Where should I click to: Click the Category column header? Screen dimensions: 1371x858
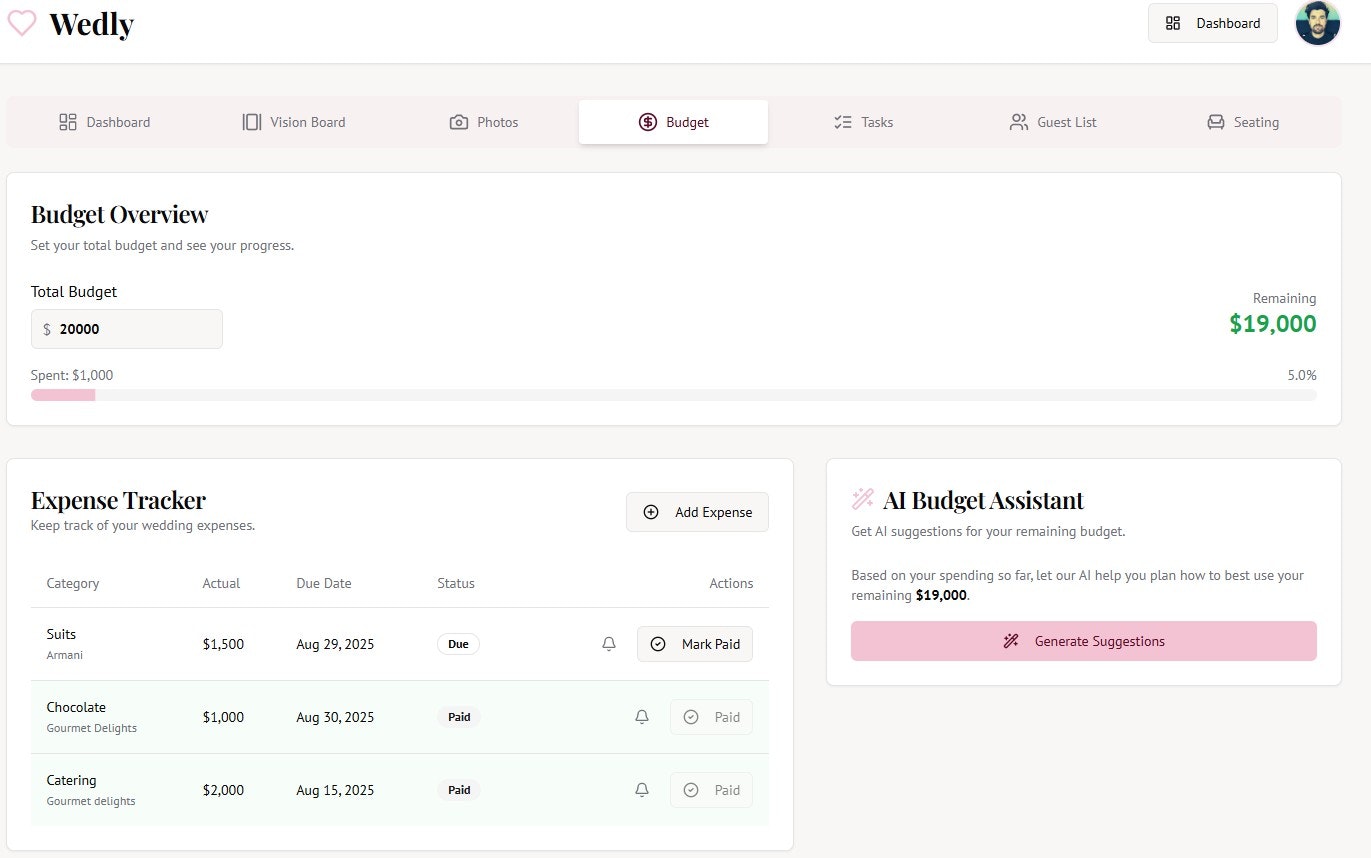point(73,583)
